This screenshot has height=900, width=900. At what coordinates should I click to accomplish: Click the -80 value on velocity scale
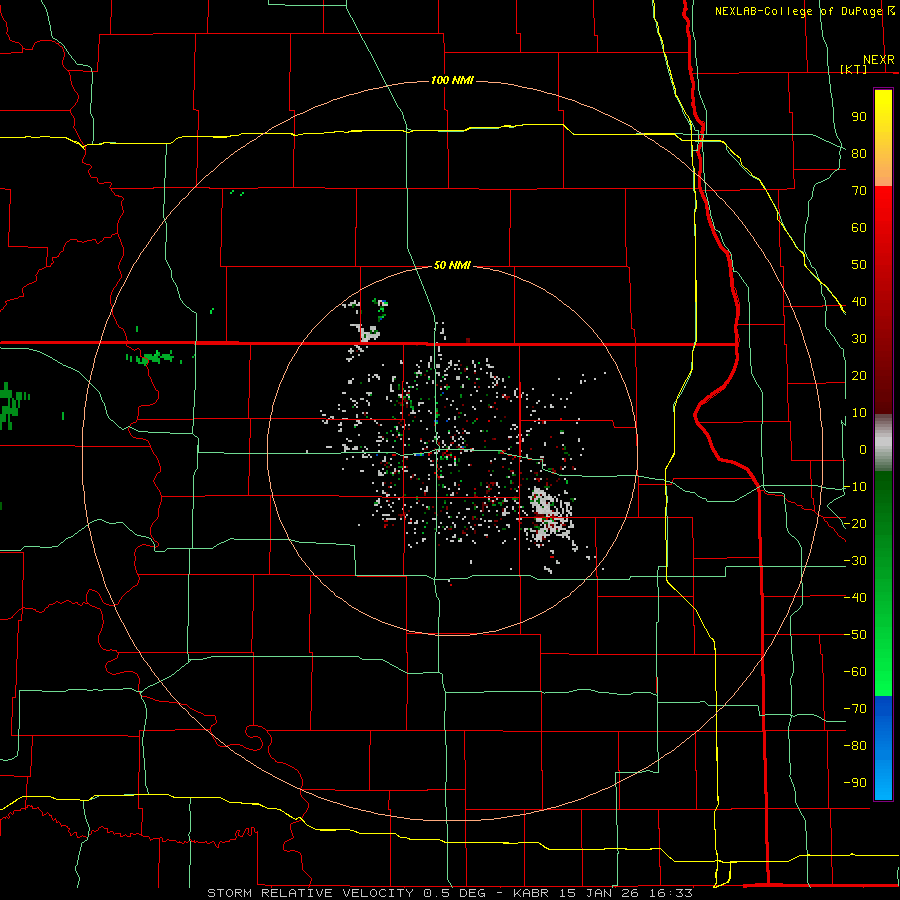tap(855, 746)
